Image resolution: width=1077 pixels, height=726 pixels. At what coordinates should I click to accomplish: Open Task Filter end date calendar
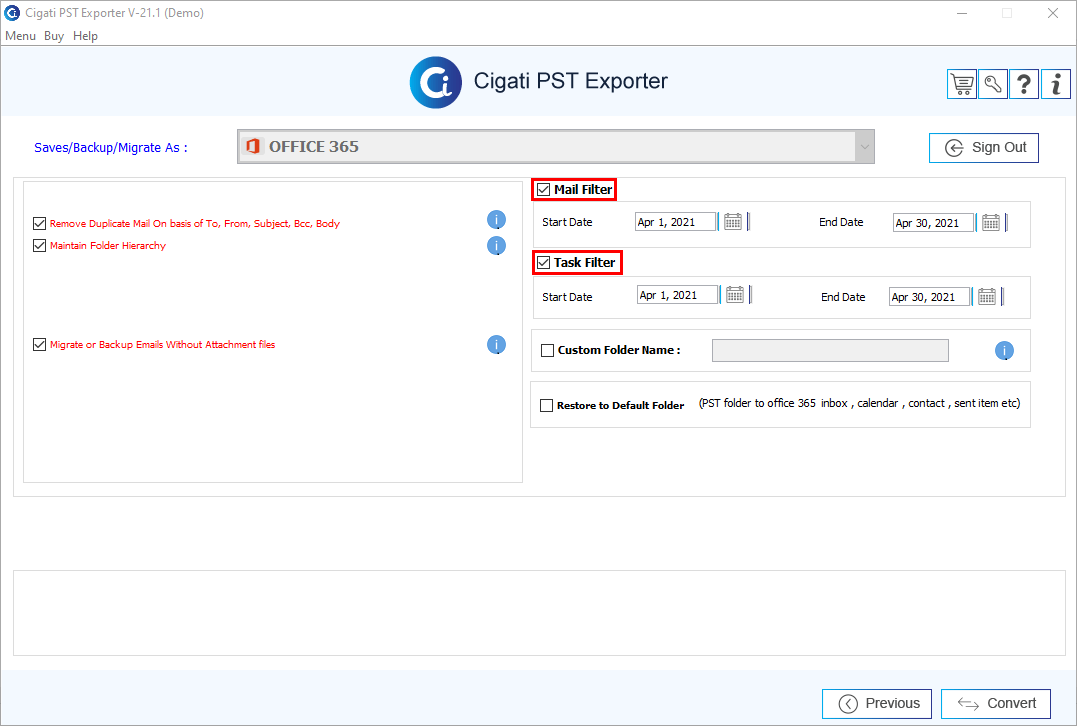(987, 297)
